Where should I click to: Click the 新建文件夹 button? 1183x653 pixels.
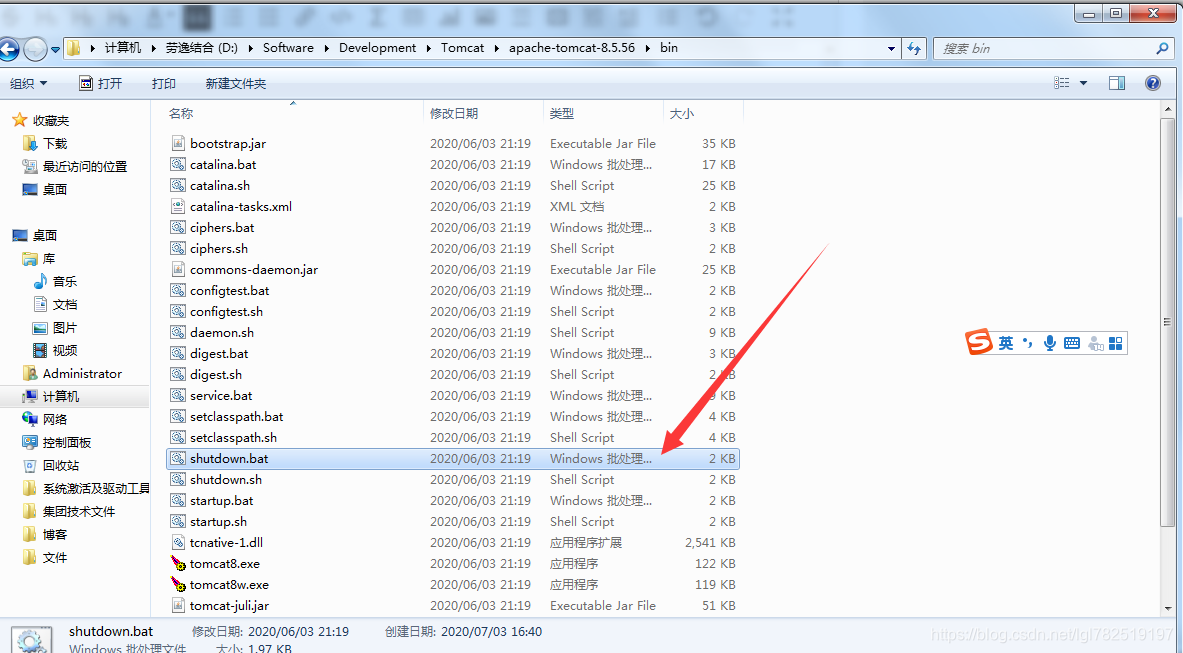[x=235, y=84]
